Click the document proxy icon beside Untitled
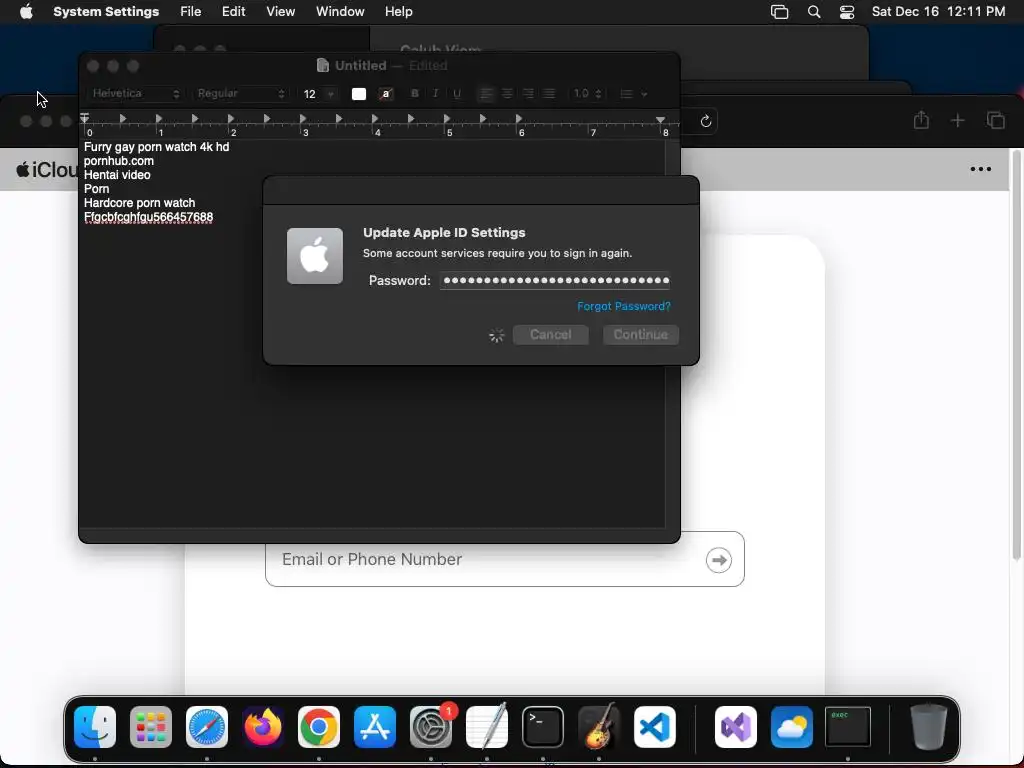Image resolution: width=1024 pixels, height=768 pixels. tap(323, 65)
